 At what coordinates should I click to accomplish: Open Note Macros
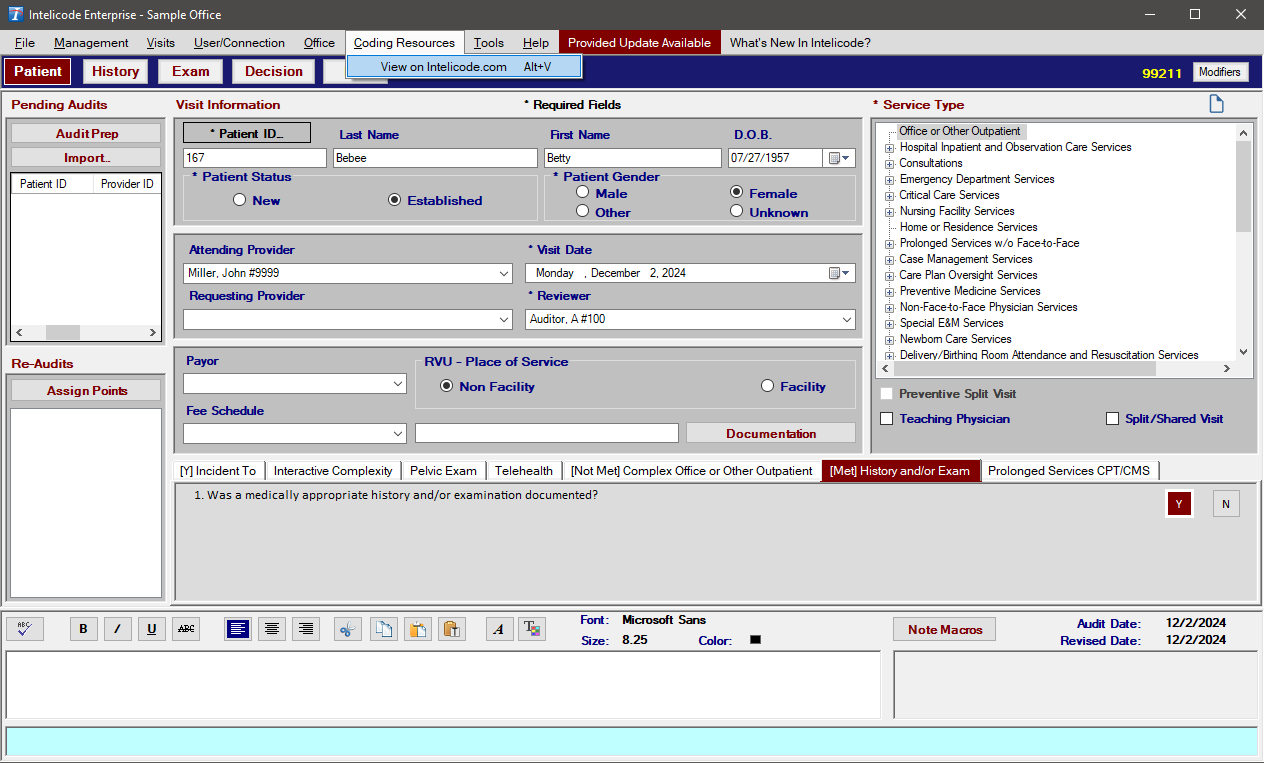[945, 630]
